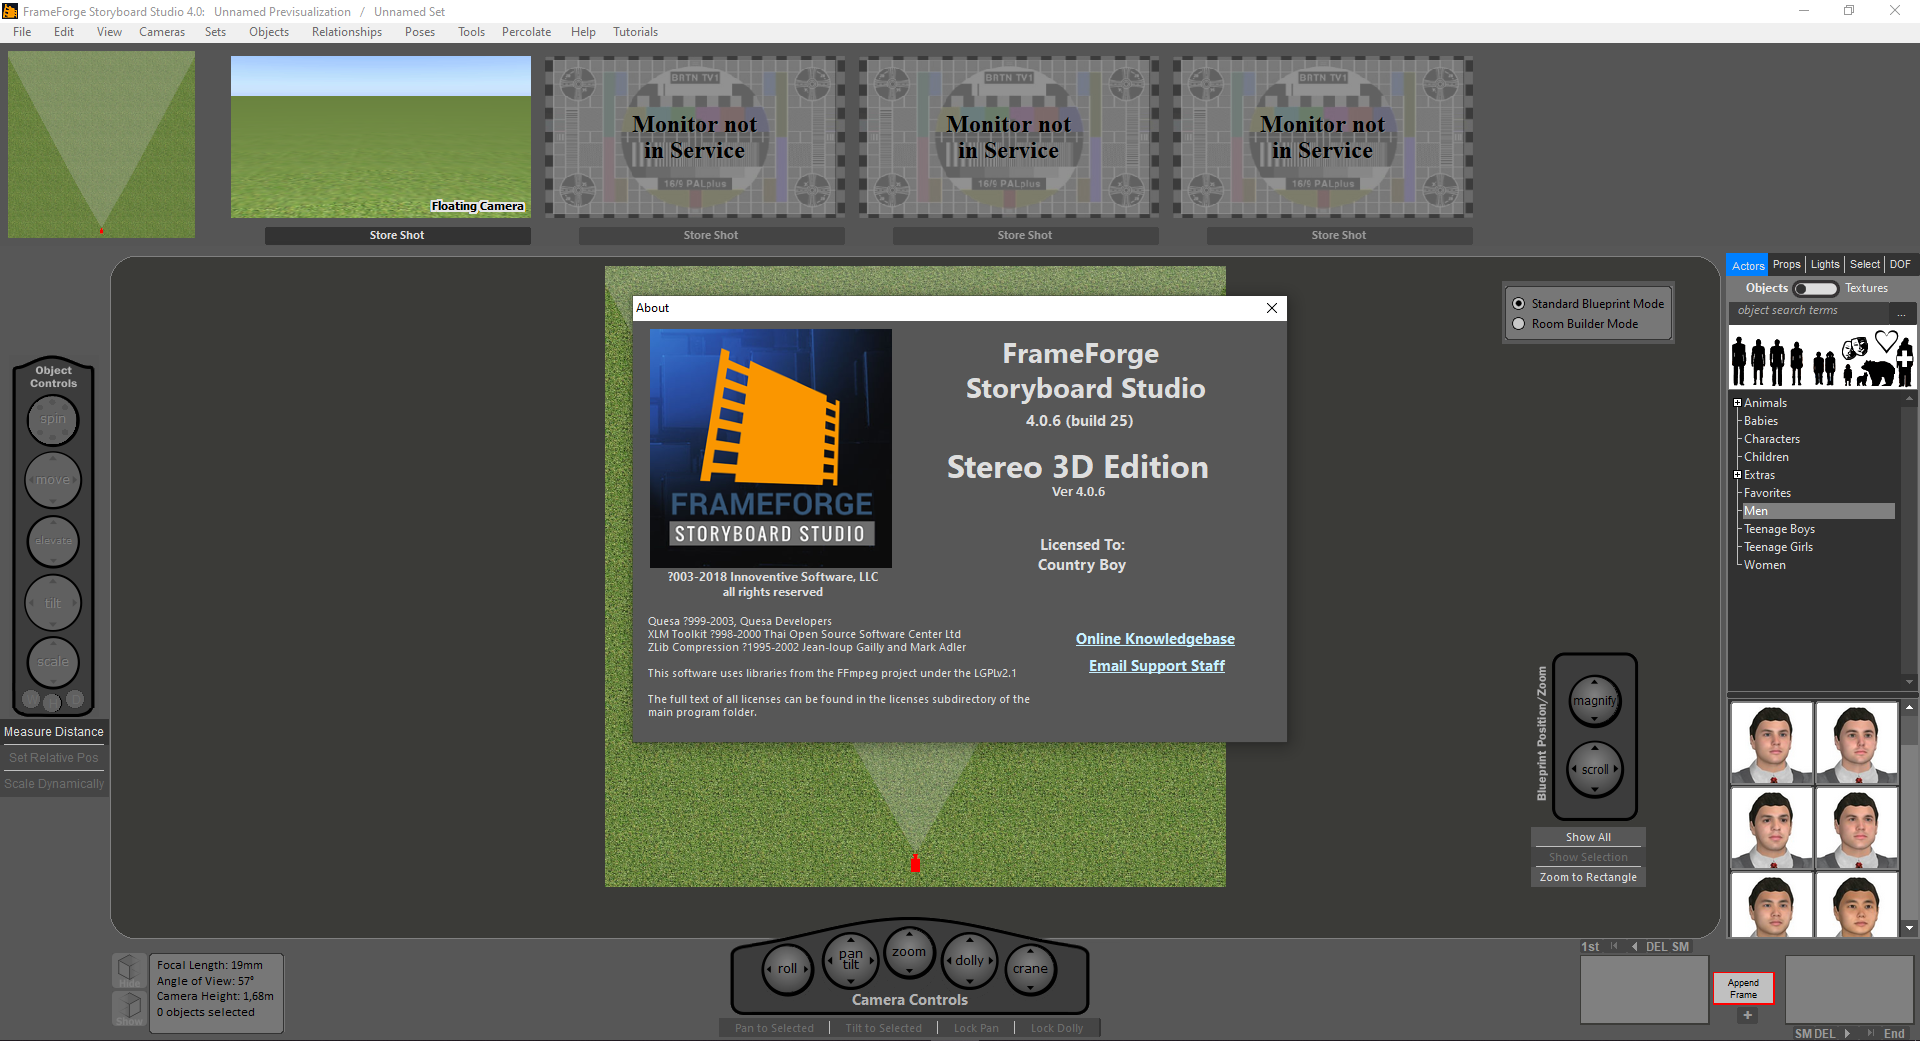Toggle Lock Dolly option

(1057, 1028)
